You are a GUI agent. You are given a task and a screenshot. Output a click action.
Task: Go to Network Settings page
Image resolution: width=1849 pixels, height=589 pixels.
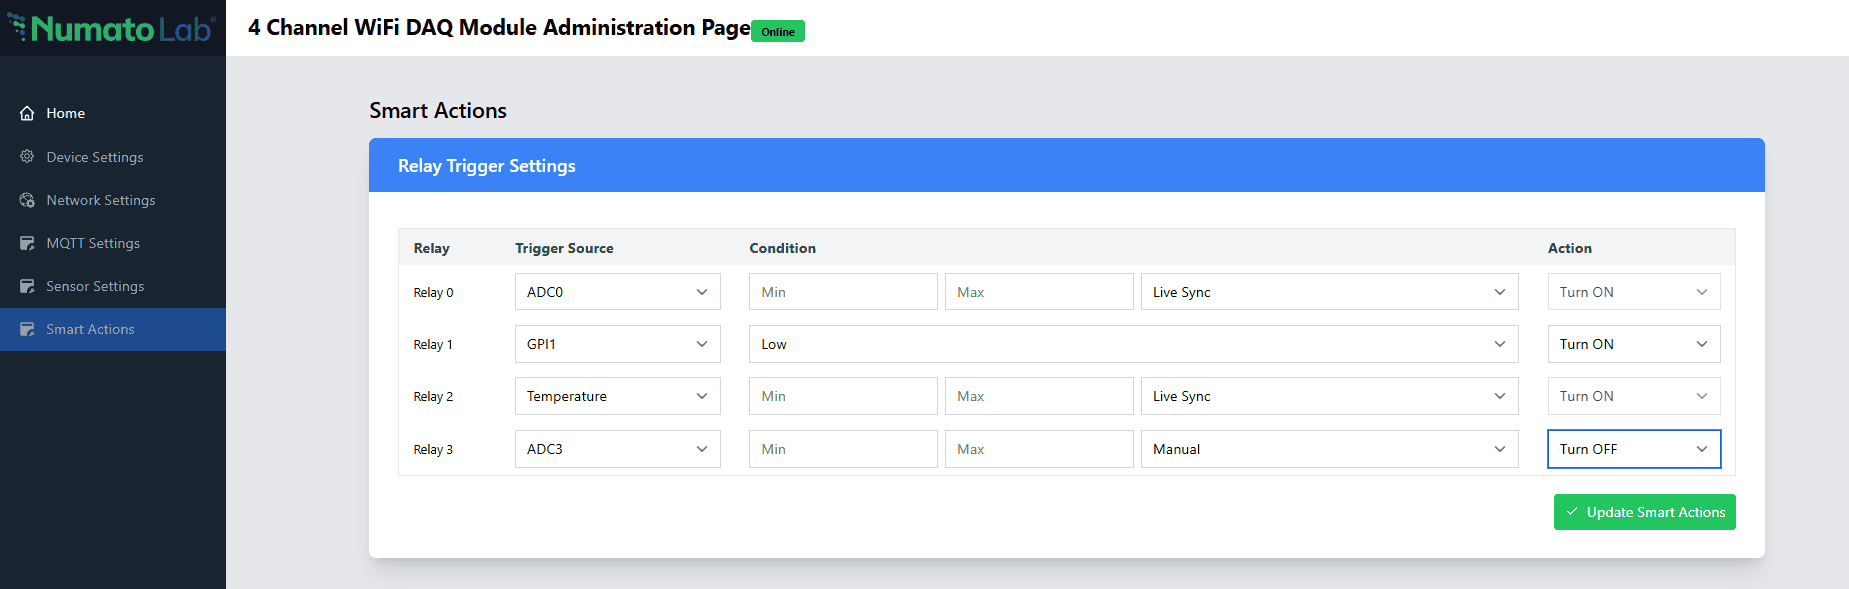pyautogui.click(x=100, y=200)
